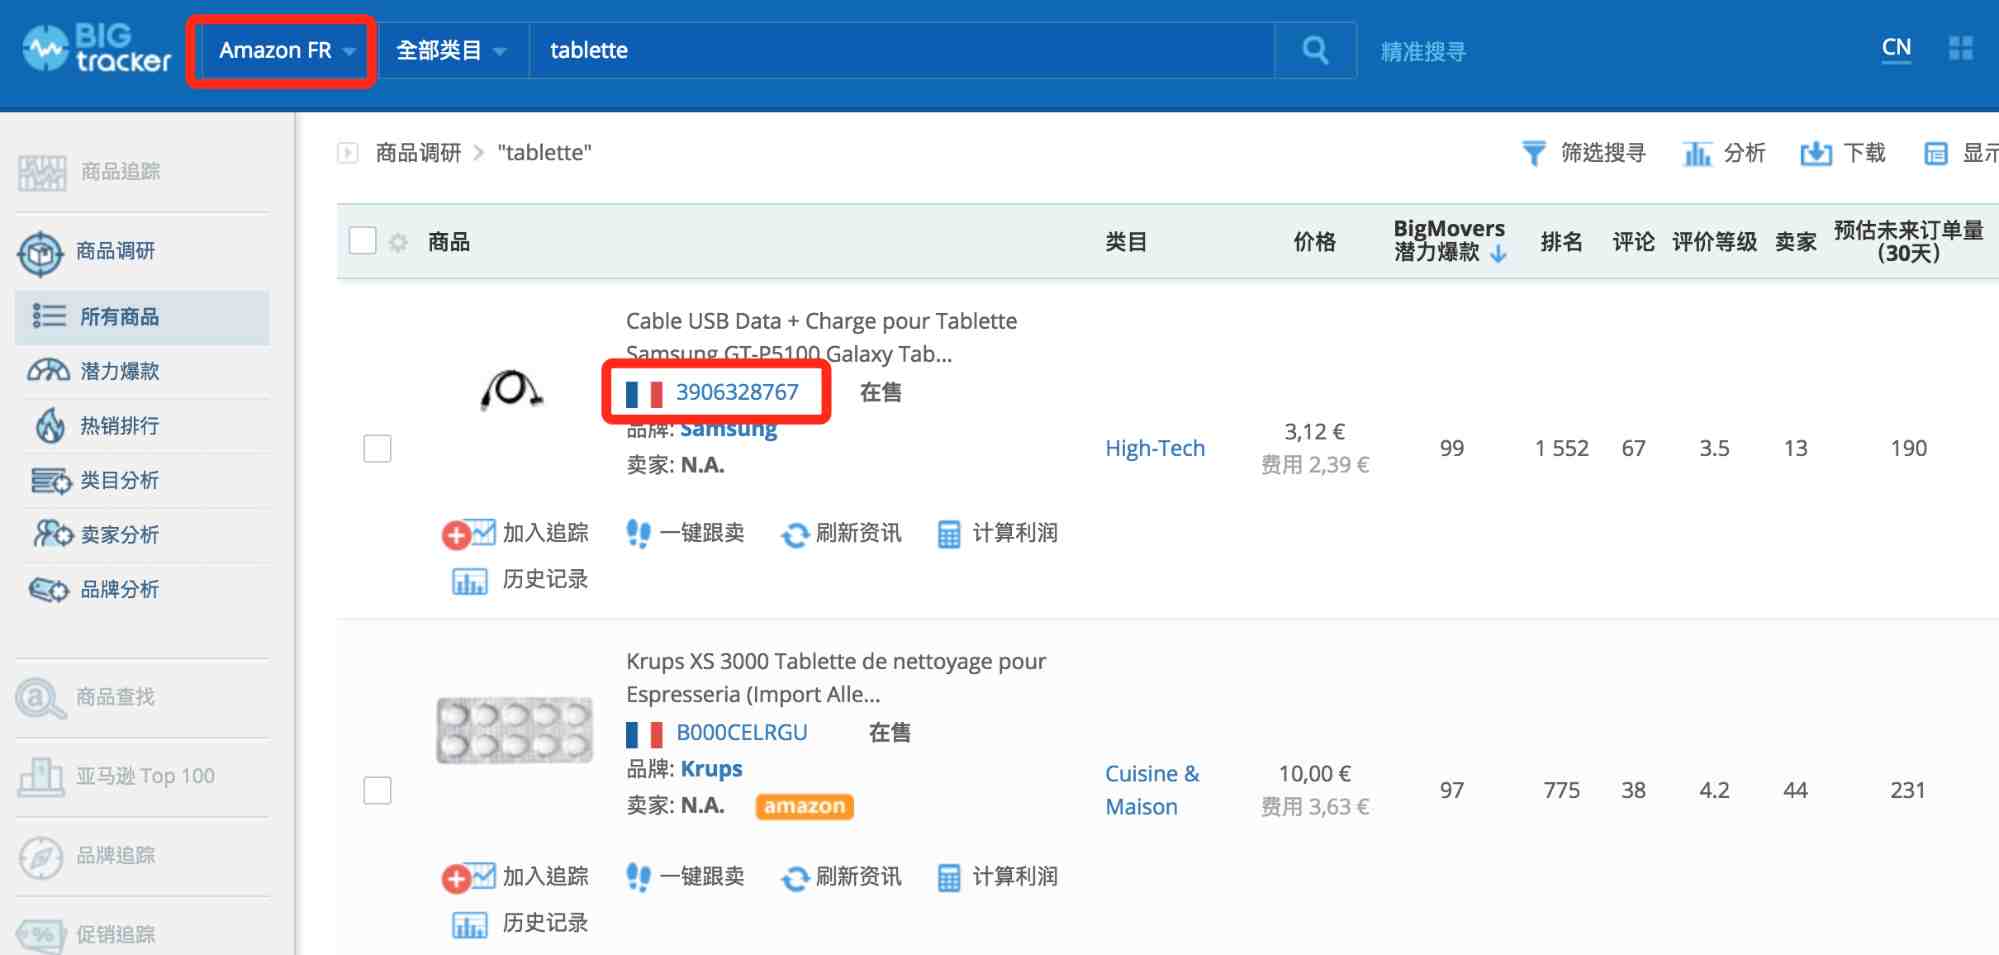Sort by BigMovers 潜力爆款 column
The width and height of the screenshot is (1999, 955).
(1449, 241)
